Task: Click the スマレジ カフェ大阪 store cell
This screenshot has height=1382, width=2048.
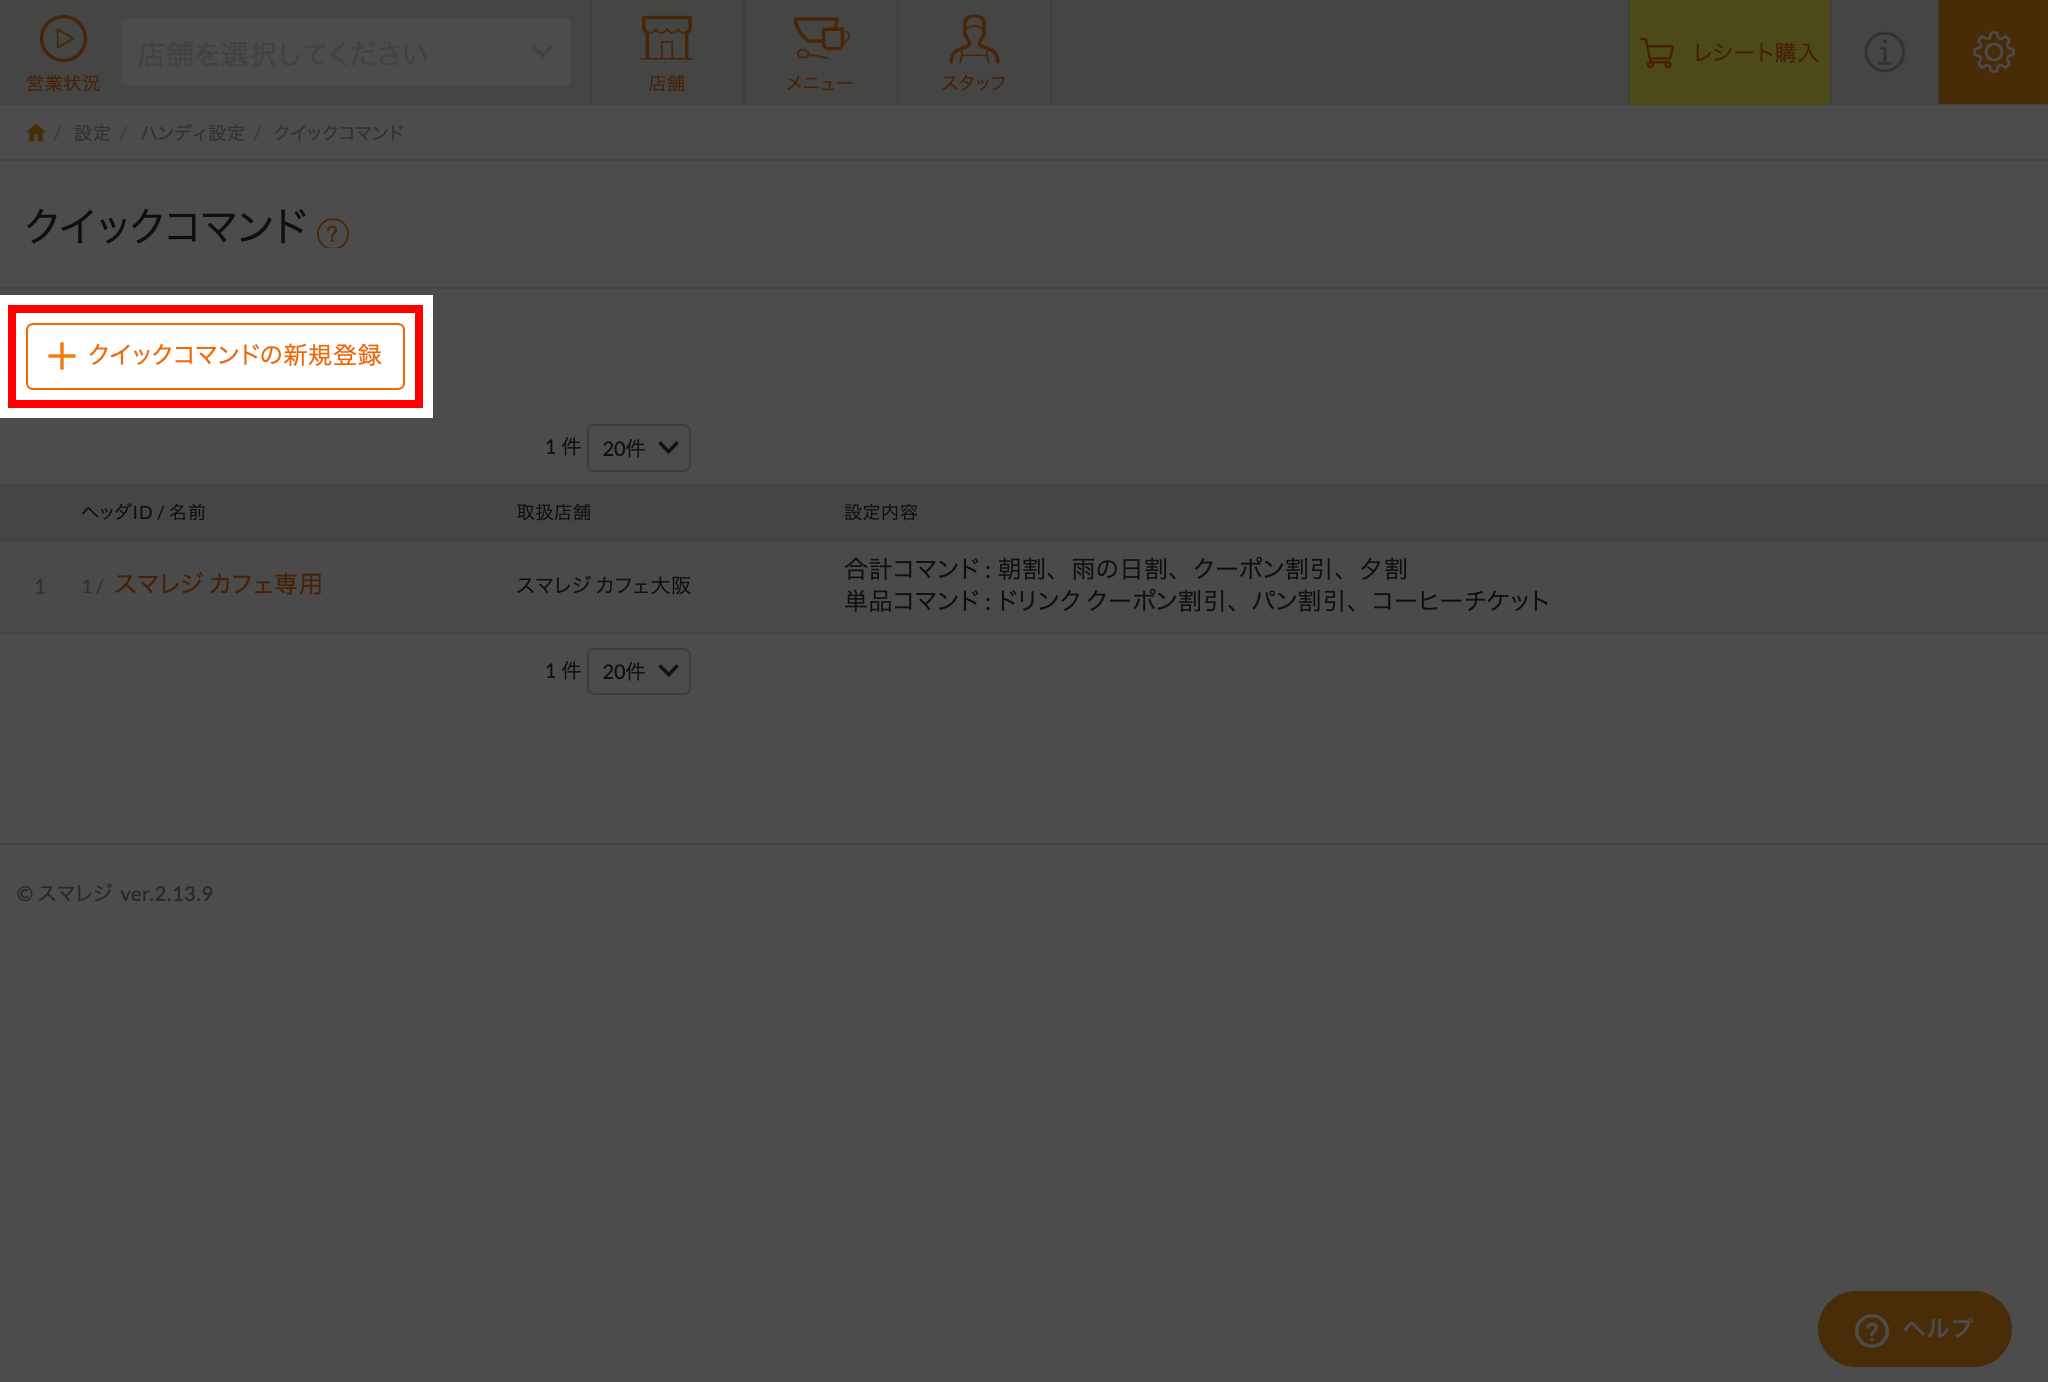Action: point(603,585)
